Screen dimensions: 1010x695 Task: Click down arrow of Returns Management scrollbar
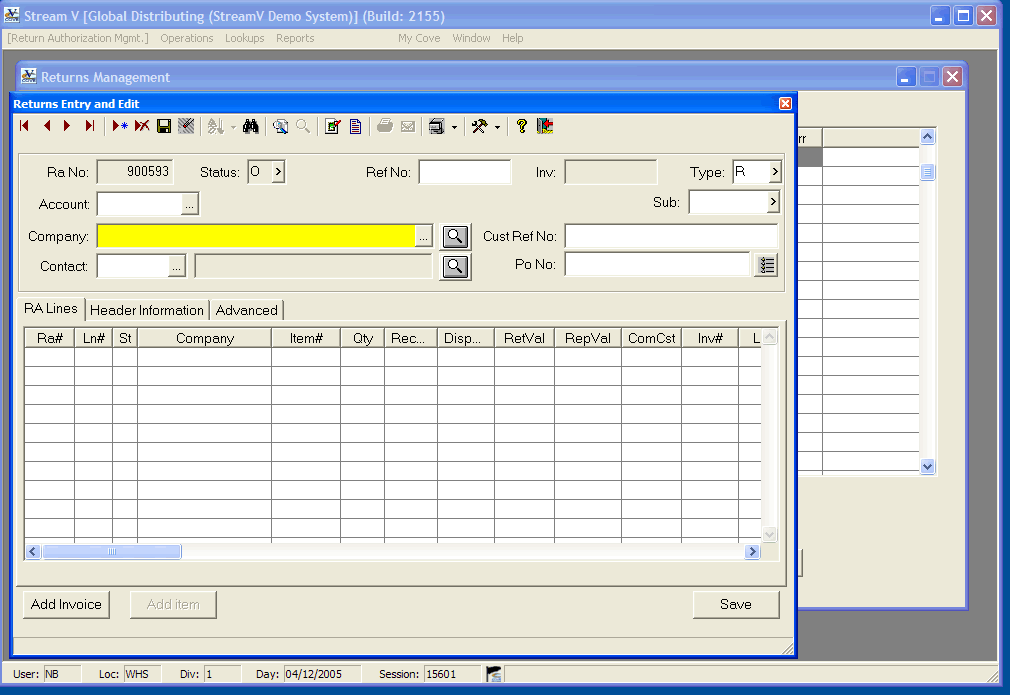(x=928, y=466)
